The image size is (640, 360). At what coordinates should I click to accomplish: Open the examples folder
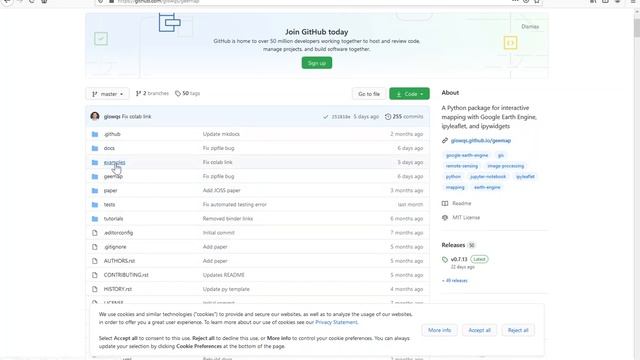(x=114, y=162)
